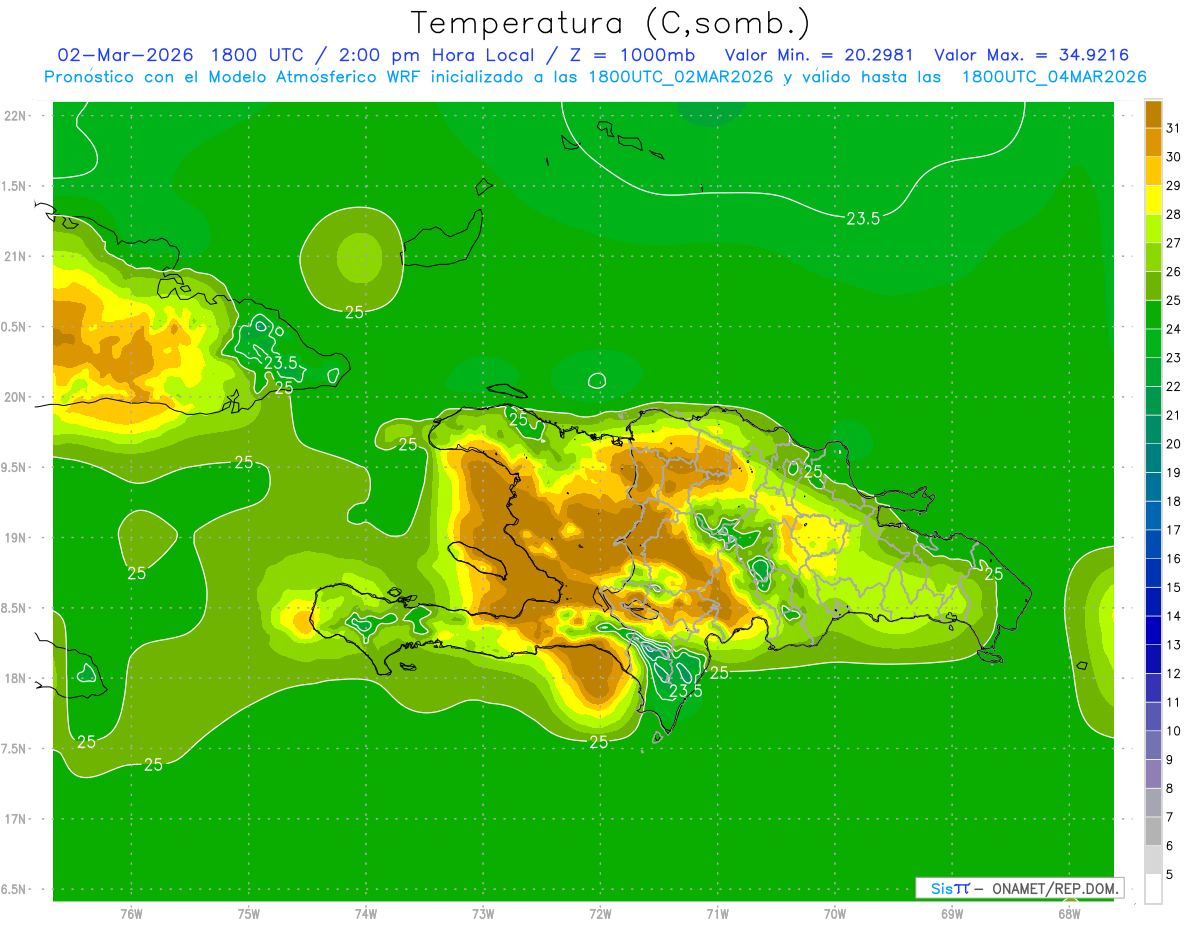Click the "5" value on the color scale

click(x=1171, y=874)
